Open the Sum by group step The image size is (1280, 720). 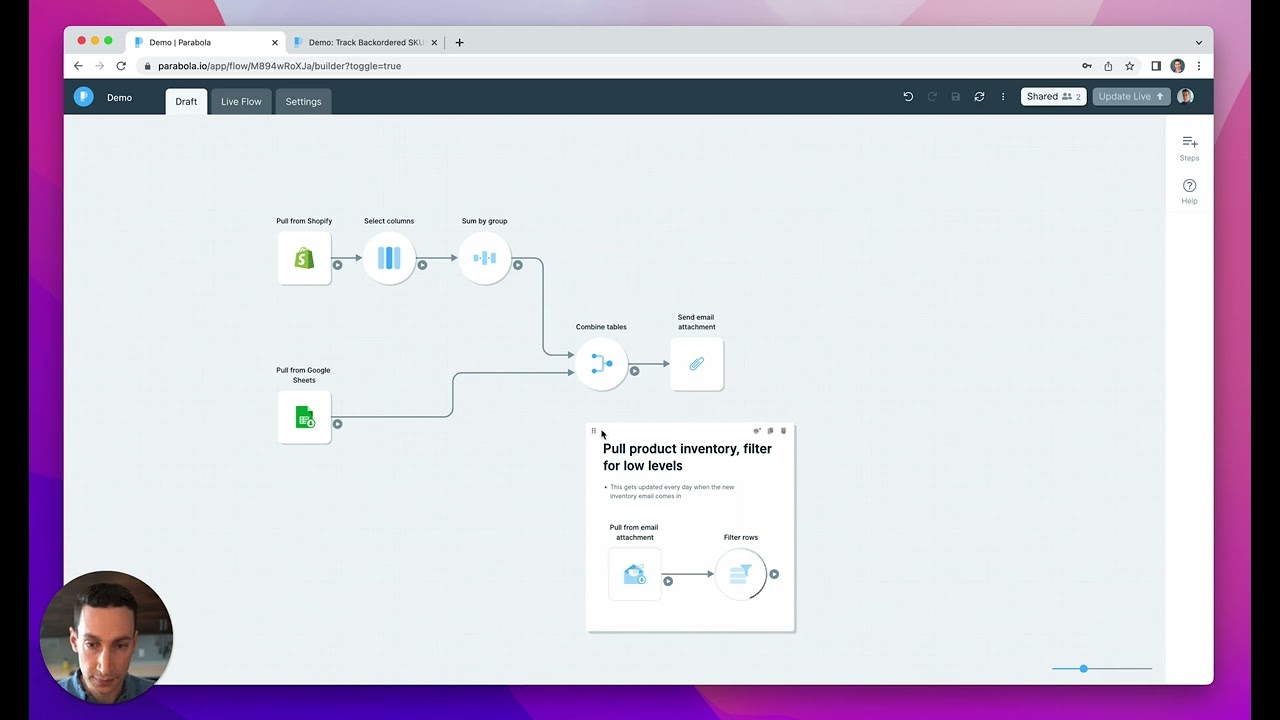[x=484, y=258]
